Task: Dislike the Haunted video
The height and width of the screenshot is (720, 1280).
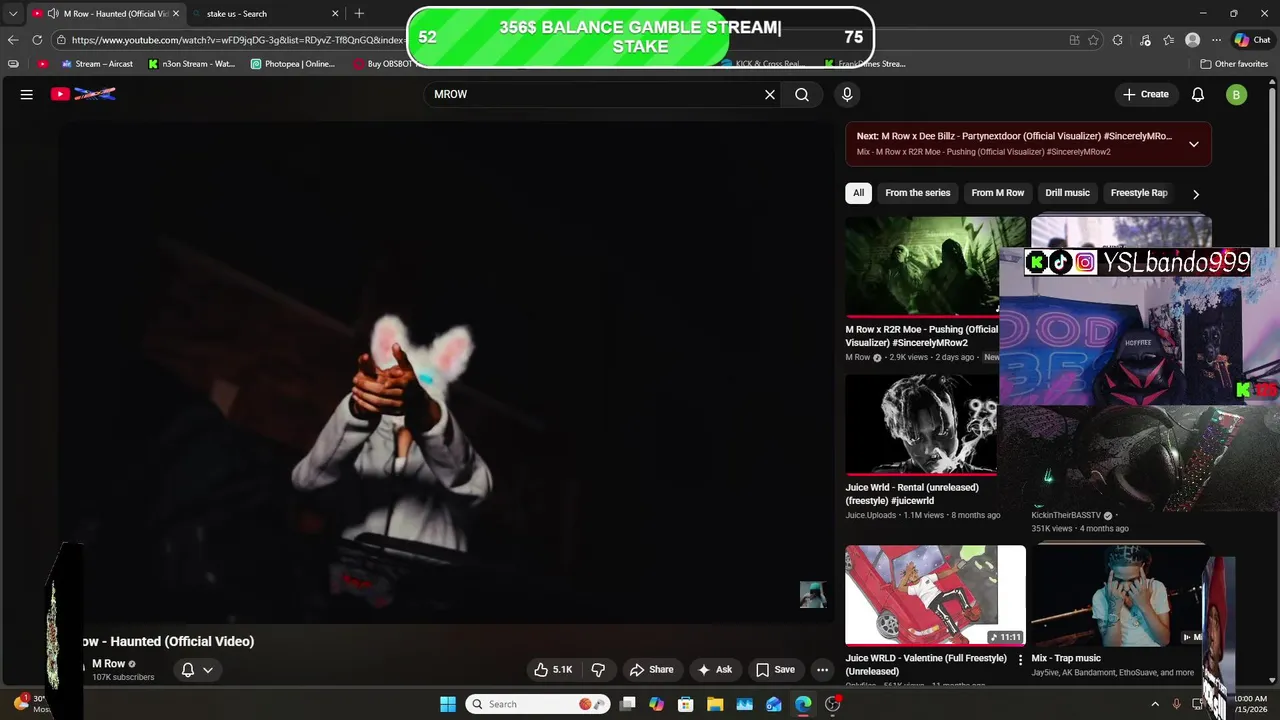Action: click(x=598, y=670)
